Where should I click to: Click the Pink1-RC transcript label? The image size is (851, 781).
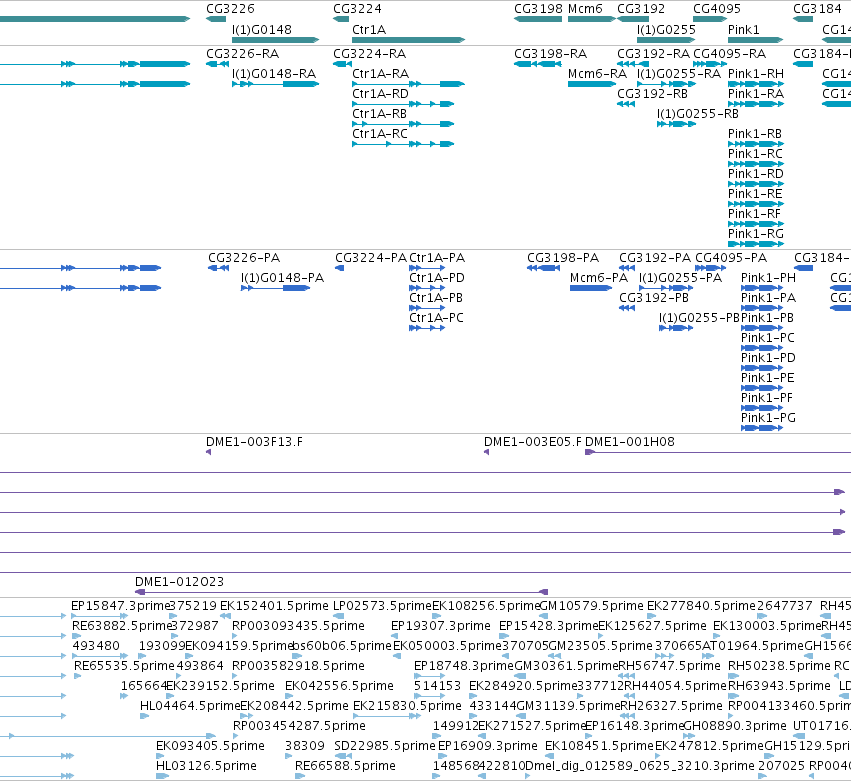(755, 154)
